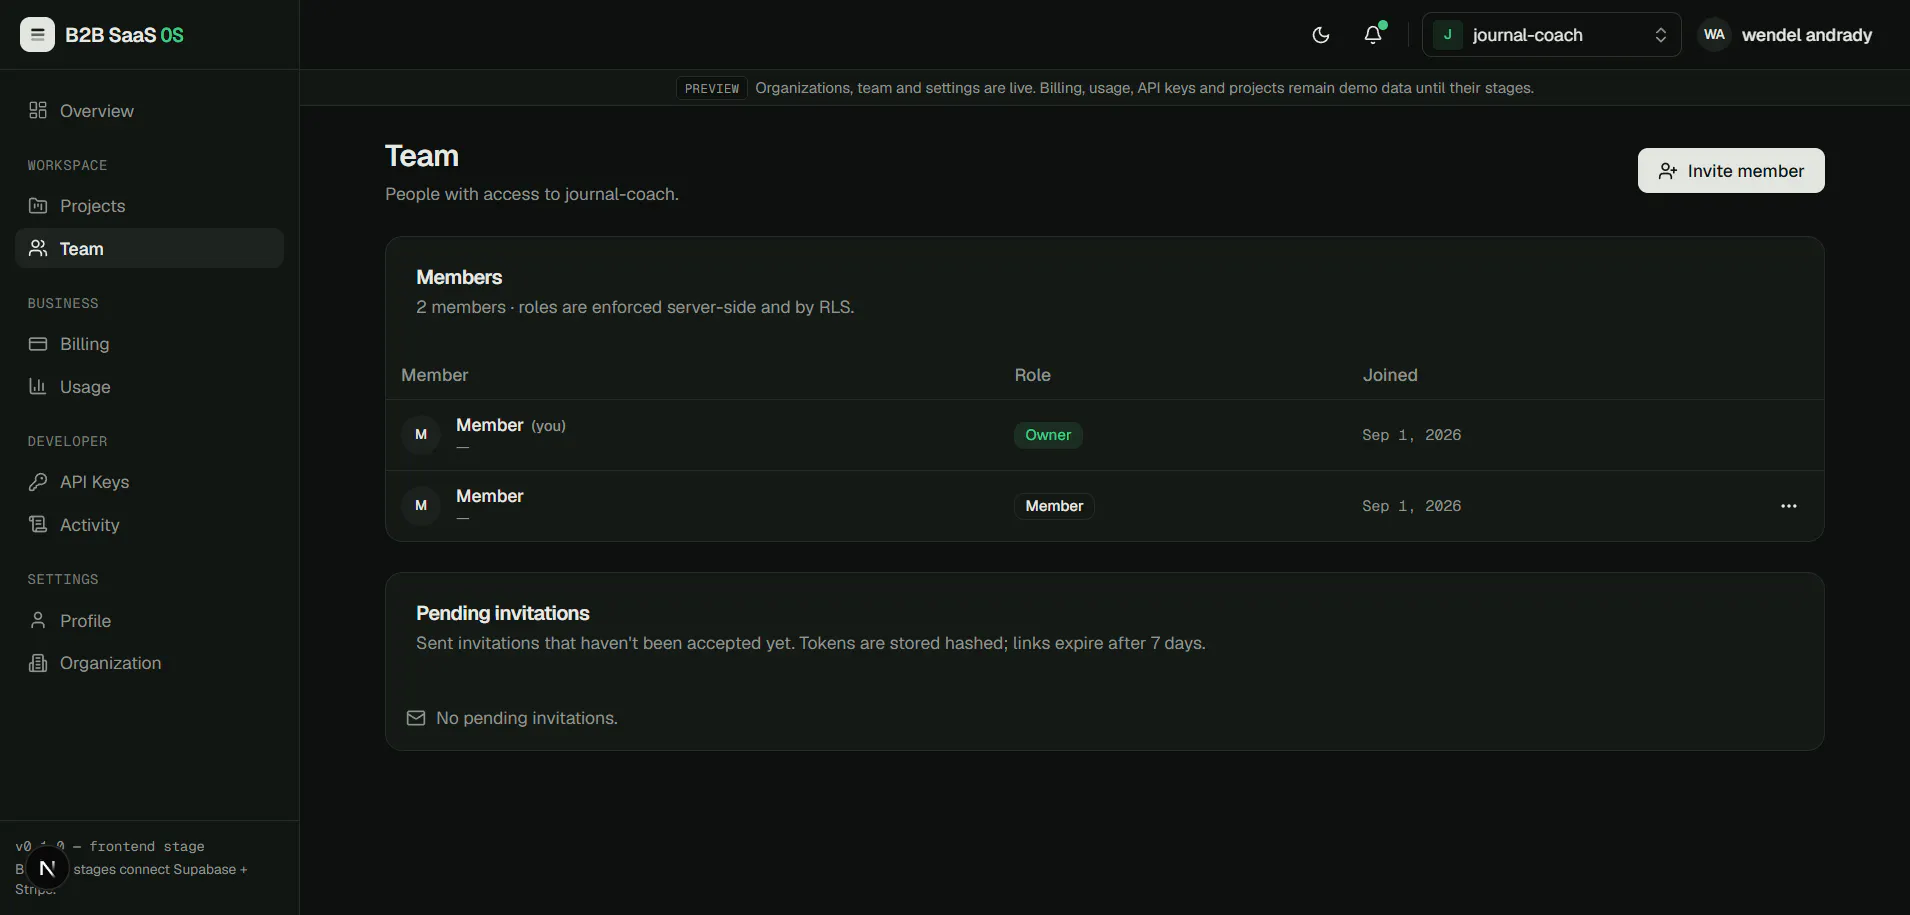Click Owner row's Sep 1, 2026 date
The image size is (1910, 915).
tap(1411, 435)
